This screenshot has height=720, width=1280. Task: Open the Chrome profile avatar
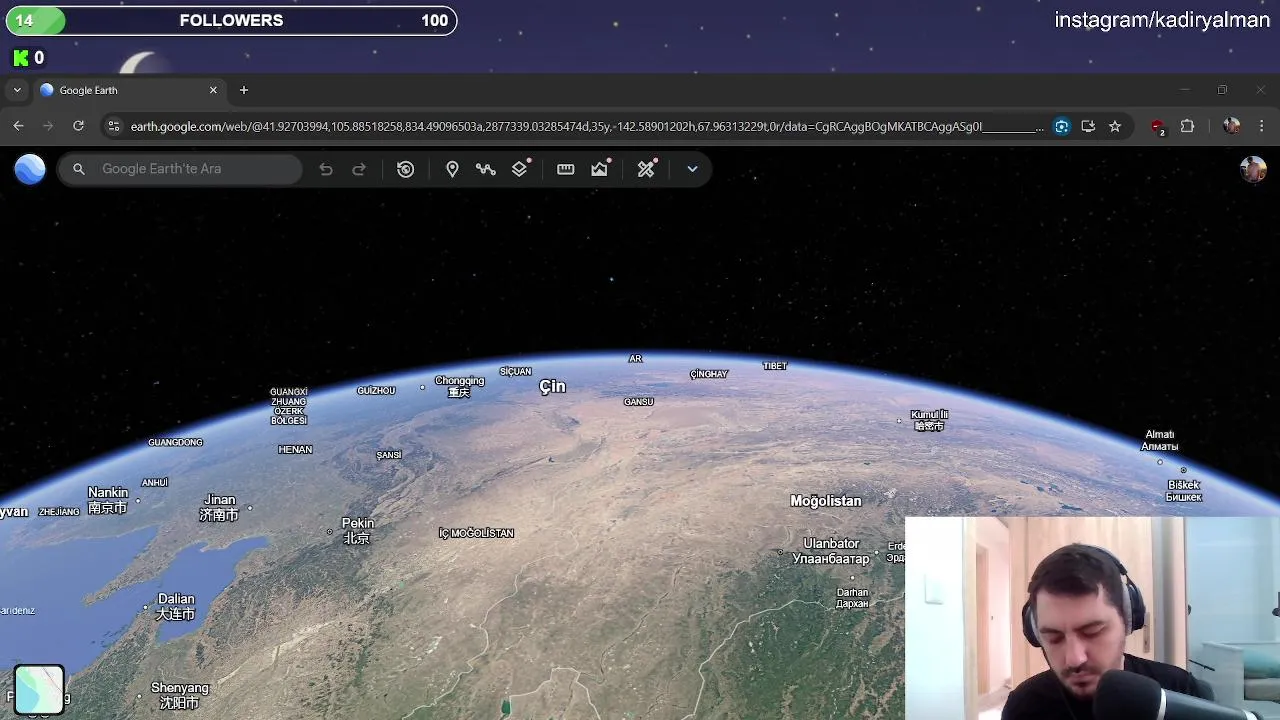1231,126
